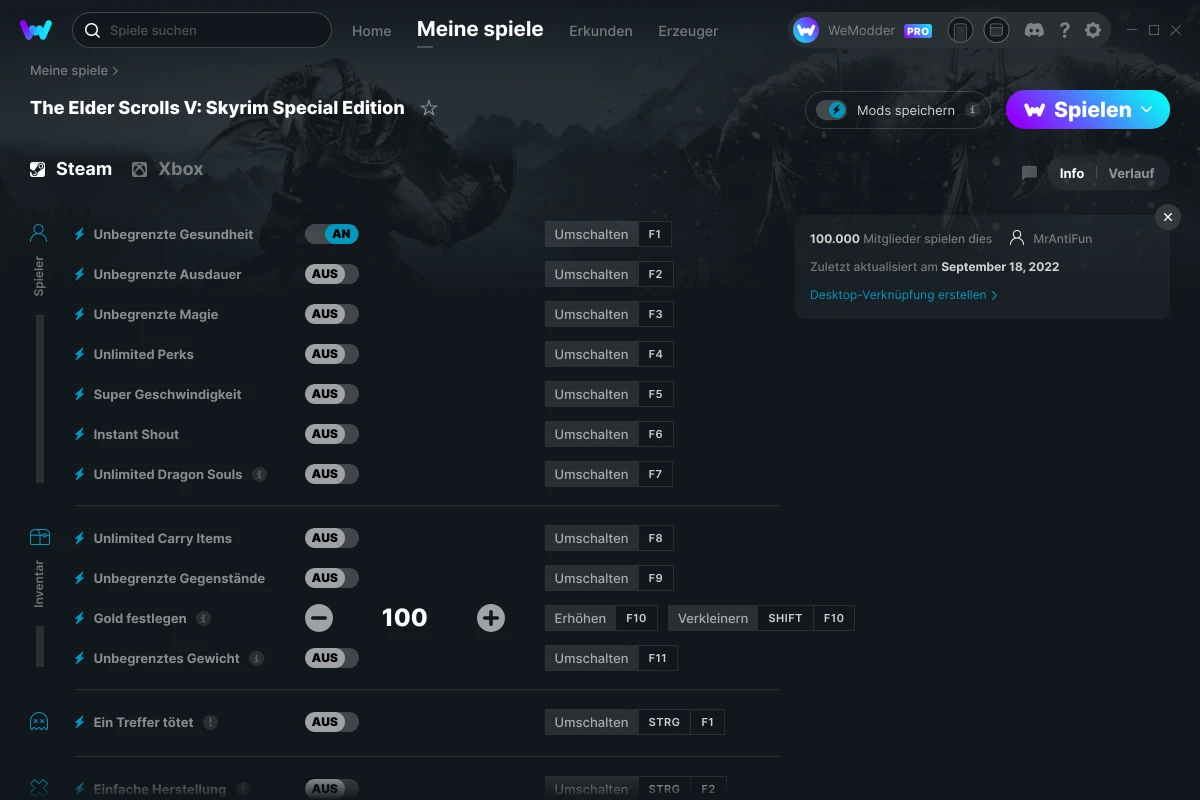Click the SHIFT key for Verkleinern

pos(786,618)
